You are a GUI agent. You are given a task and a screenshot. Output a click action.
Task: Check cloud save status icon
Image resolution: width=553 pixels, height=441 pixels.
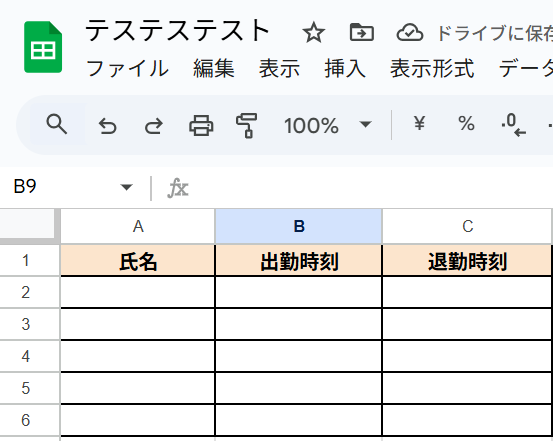point(410,33)
